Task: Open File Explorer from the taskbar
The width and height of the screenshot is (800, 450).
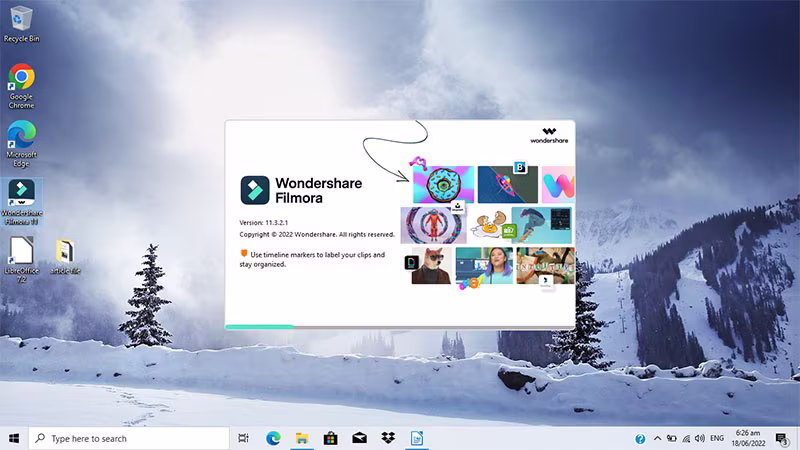Action: (x=302, y=438)
